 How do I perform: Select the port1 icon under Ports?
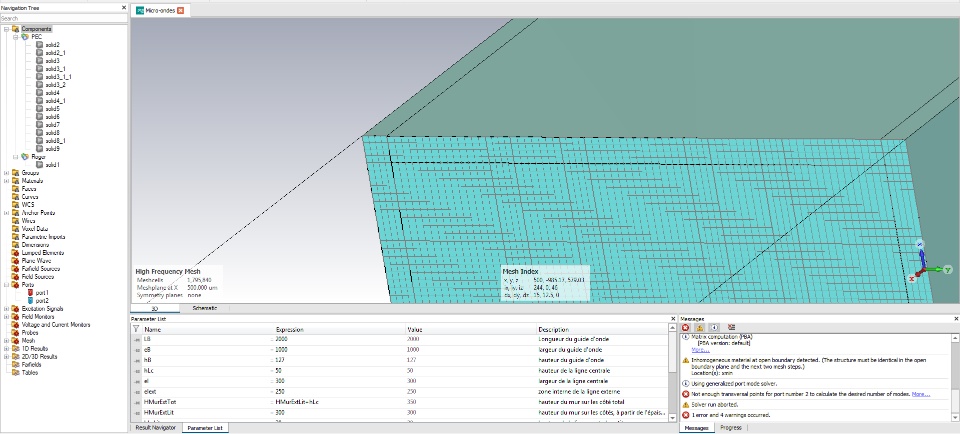pos(30,292)
